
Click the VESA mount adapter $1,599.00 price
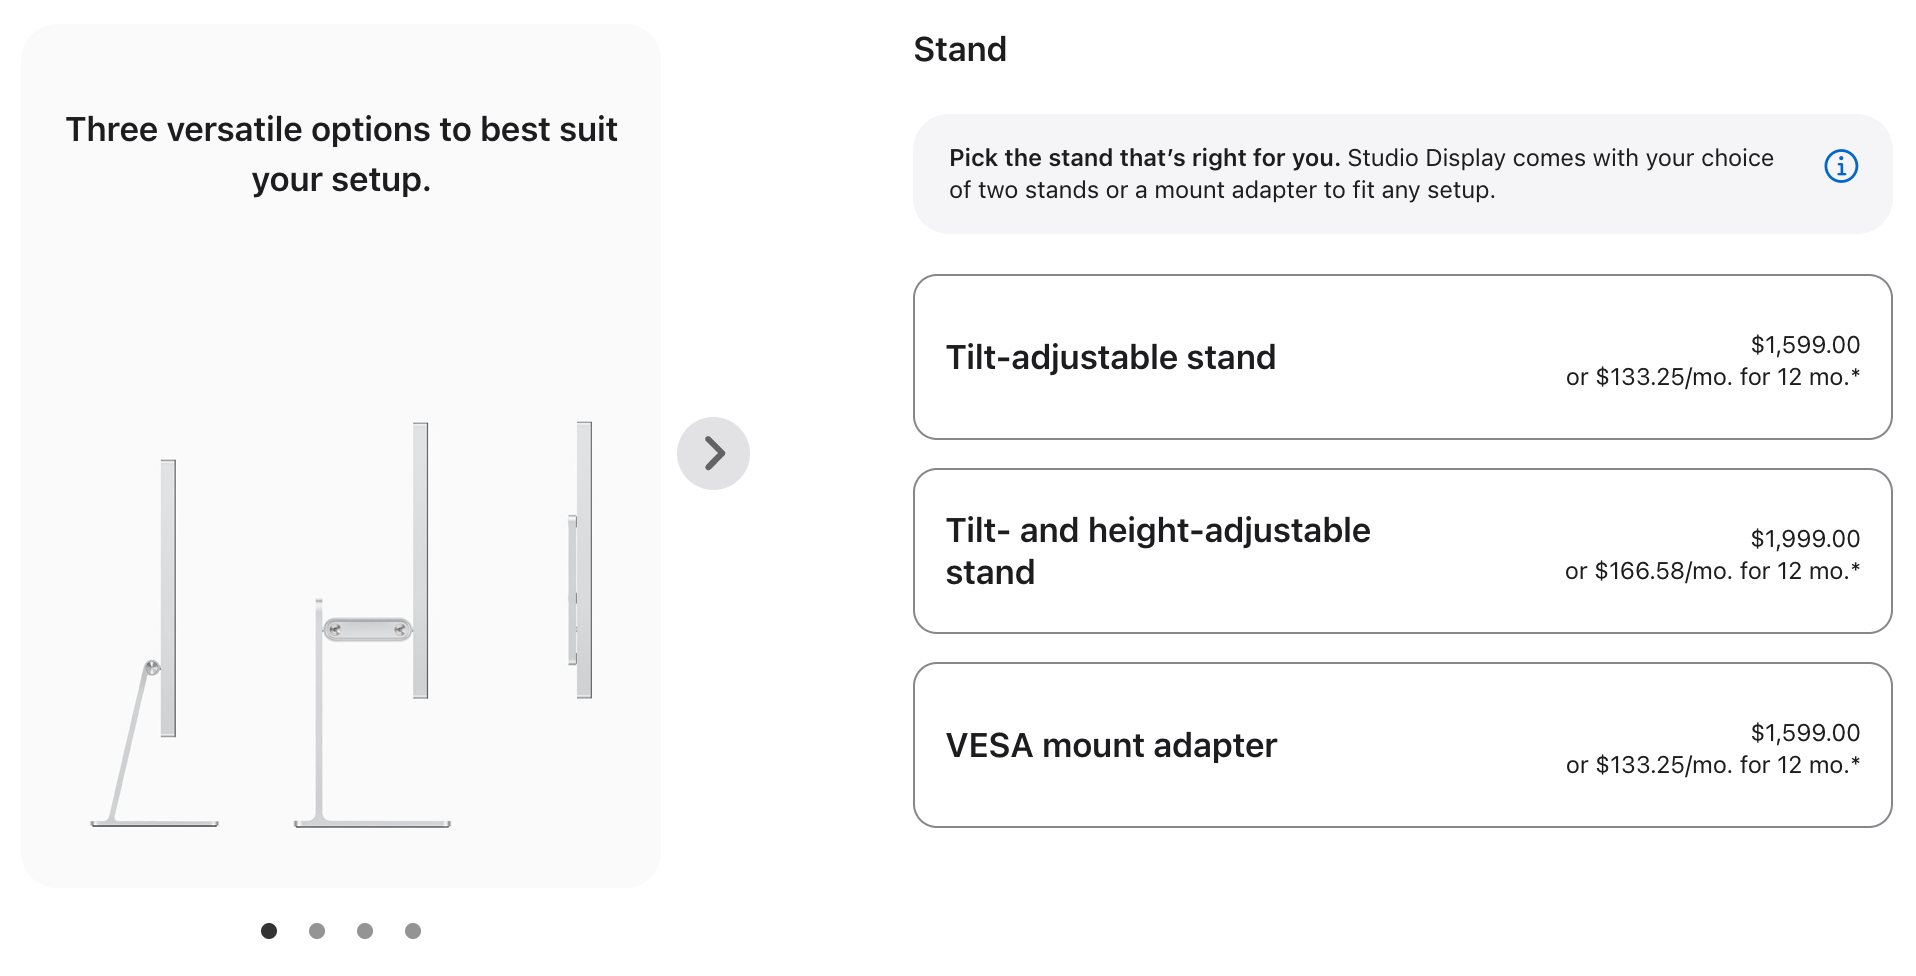point(1804,733)
